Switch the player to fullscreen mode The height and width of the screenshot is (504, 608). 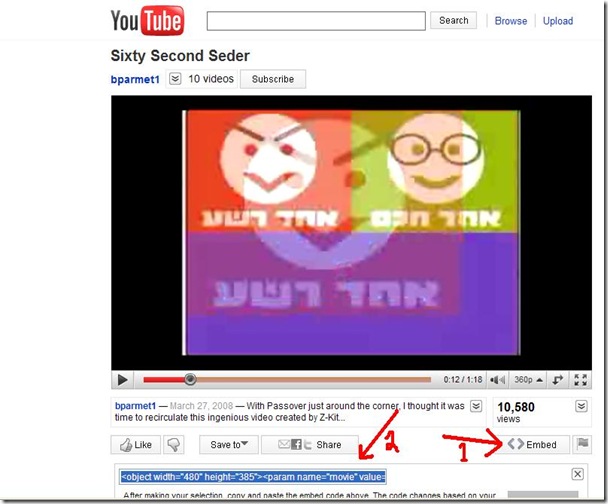tap(580, 380)
